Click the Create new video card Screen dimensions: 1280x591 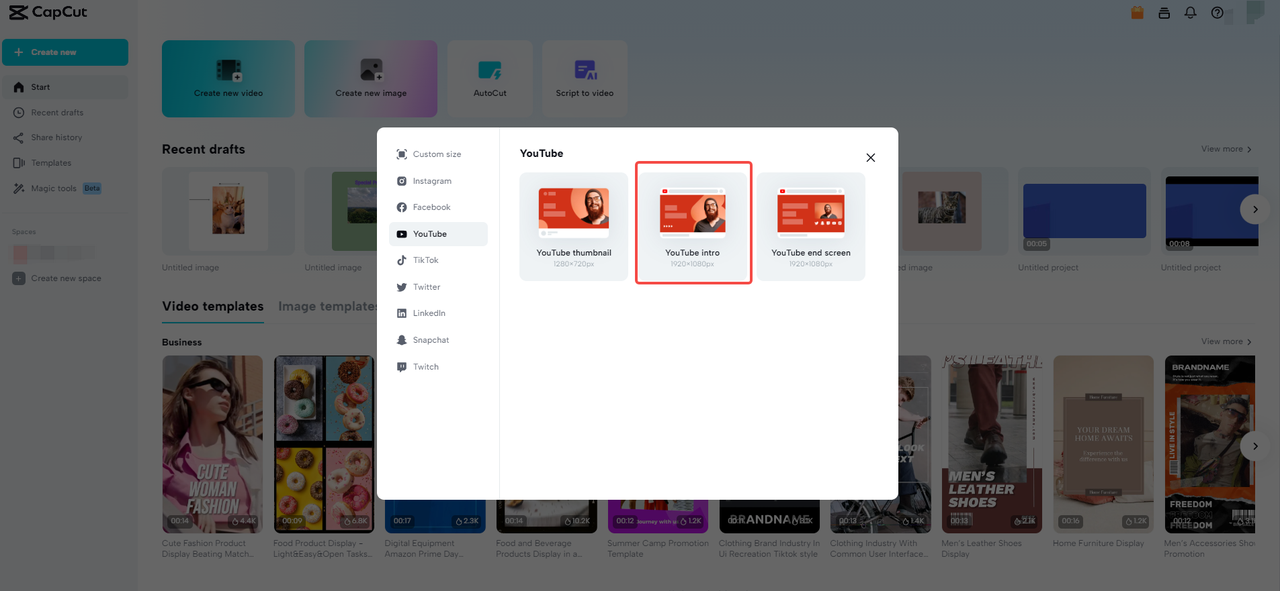point(228,79)
